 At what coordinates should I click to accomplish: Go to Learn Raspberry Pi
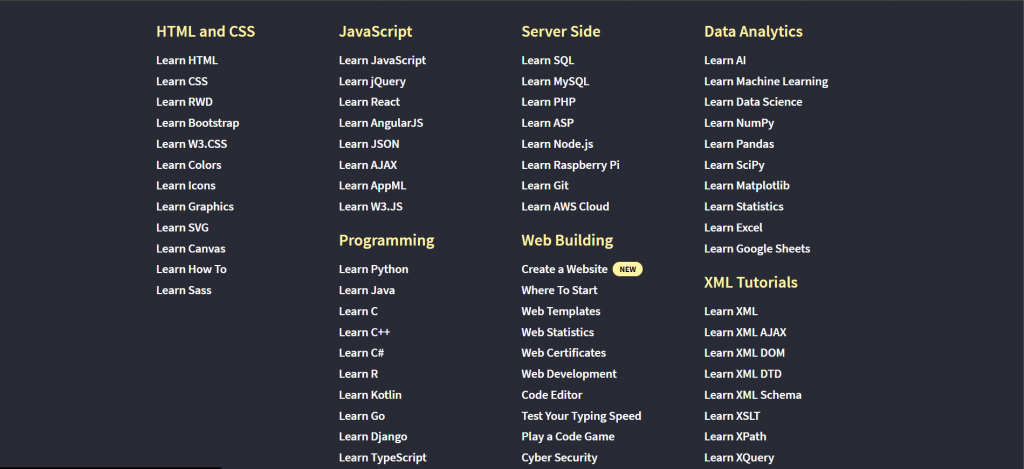(570, 165)
